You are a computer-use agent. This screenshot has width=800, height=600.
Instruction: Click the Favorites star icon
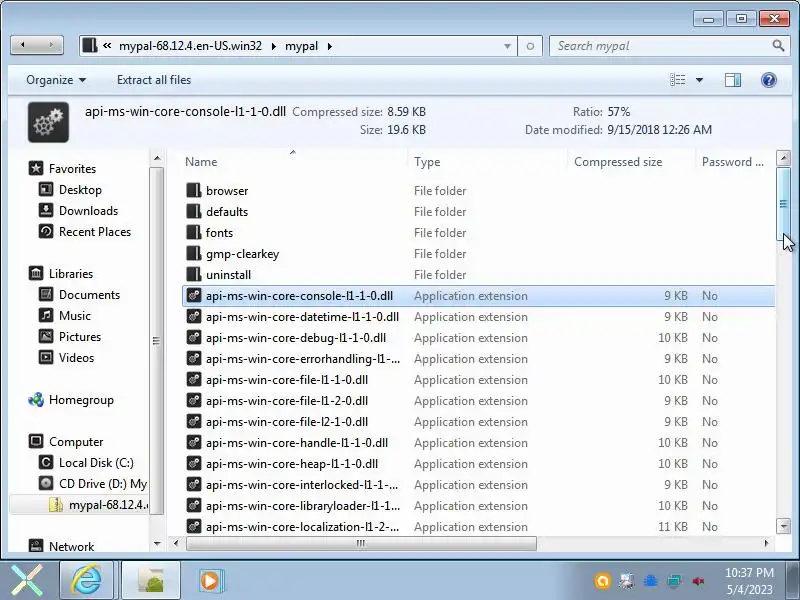pyautogui.click(x=36, y=168)
